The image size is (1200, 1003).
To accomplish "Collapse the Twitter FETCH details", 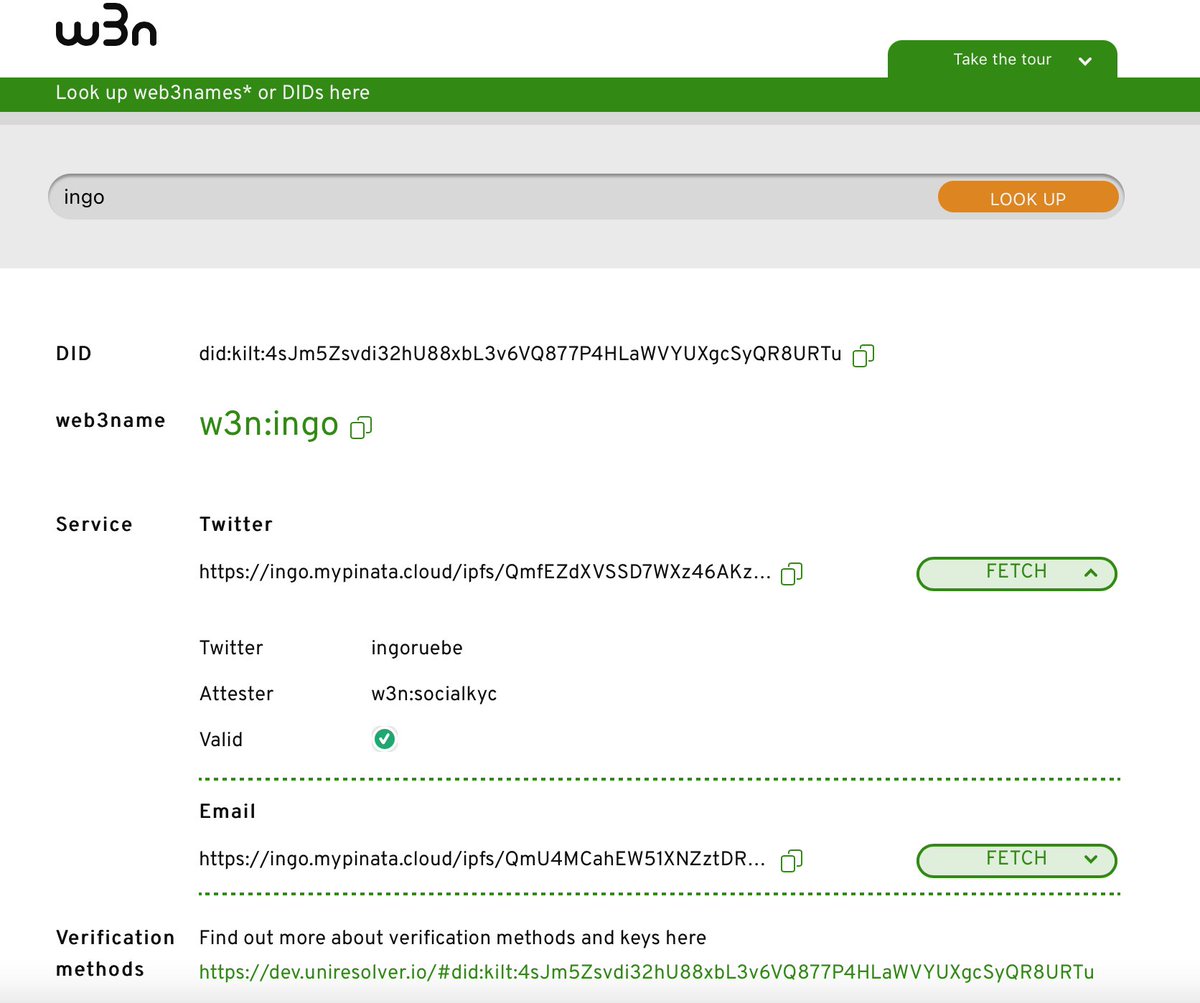I will click(1016, 573).
